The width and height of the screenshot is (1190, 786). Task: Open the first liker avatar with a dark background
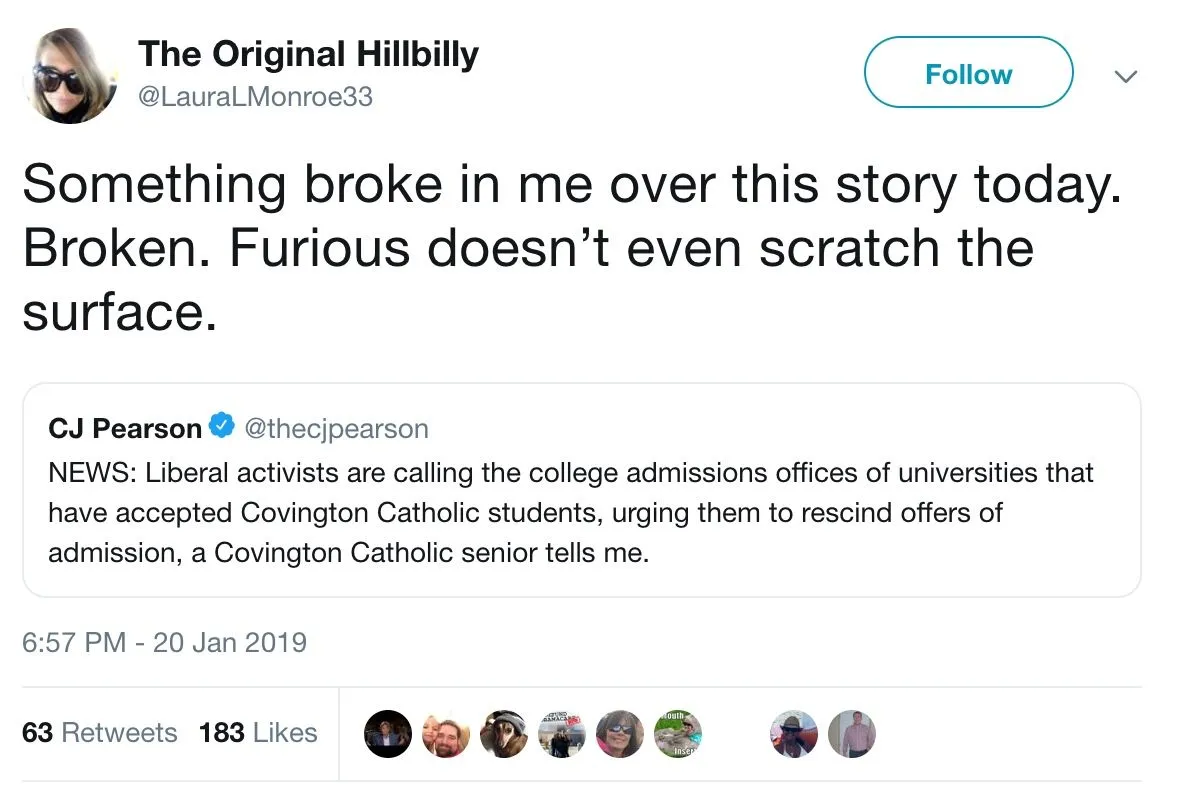click(387, 734)
